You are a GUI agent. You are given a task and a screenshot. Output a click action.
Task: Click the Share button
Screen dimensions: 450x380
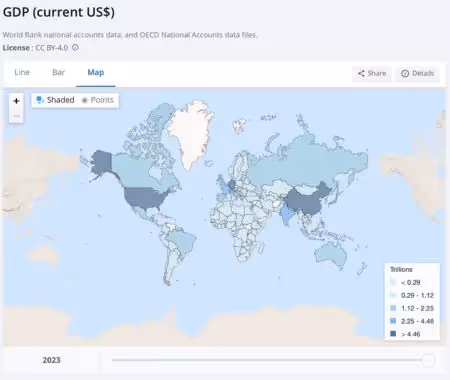click(372, 73)
